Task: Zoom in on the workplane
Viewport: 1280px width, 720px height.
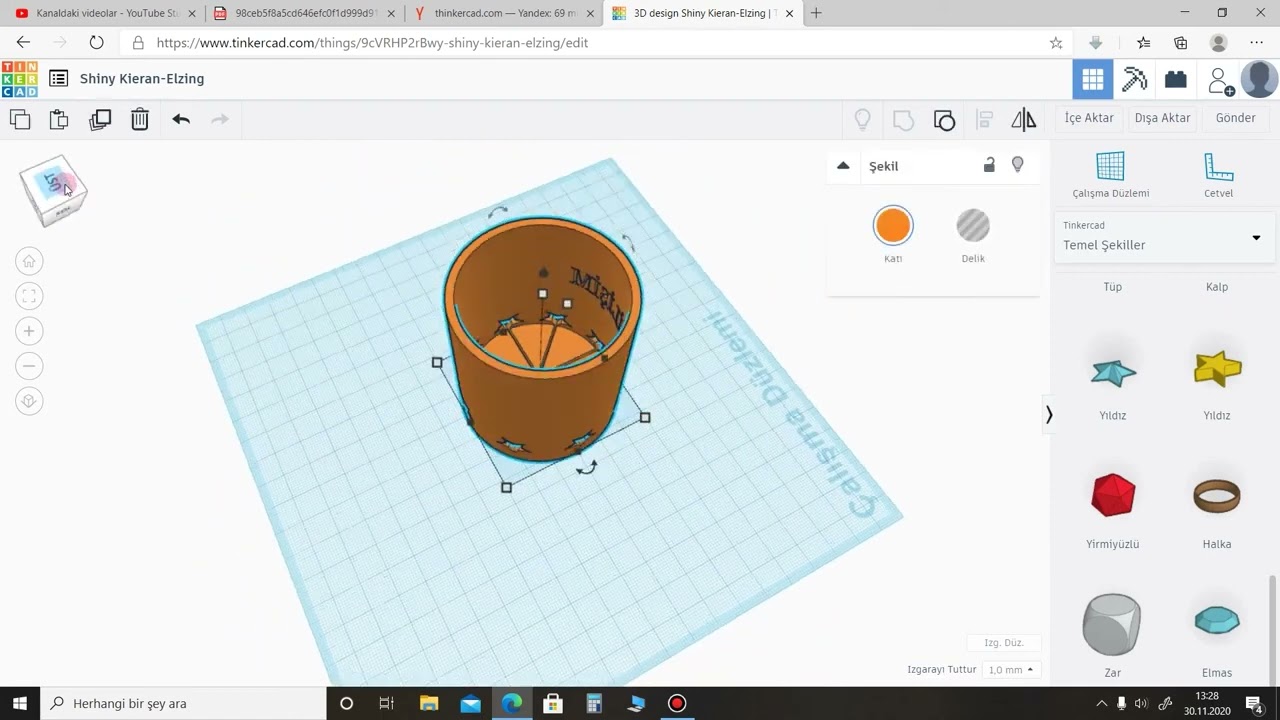Action: pyautogui.click(x=29, y=331)
